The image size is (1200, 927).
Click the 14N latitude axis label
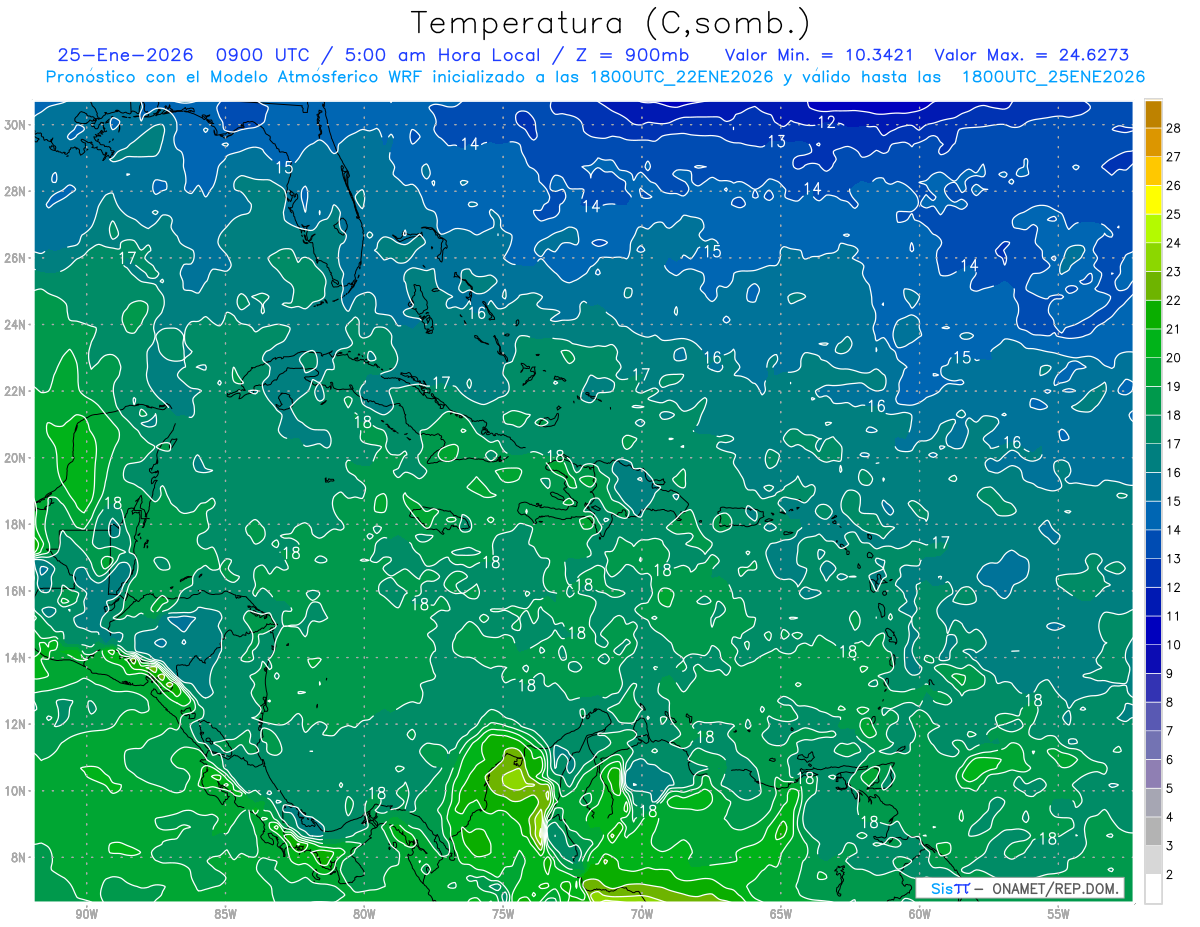[16, 657]
